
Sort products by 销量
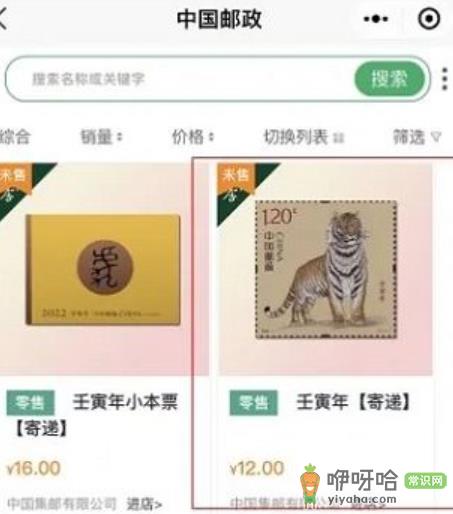click(x=102, y=137)
